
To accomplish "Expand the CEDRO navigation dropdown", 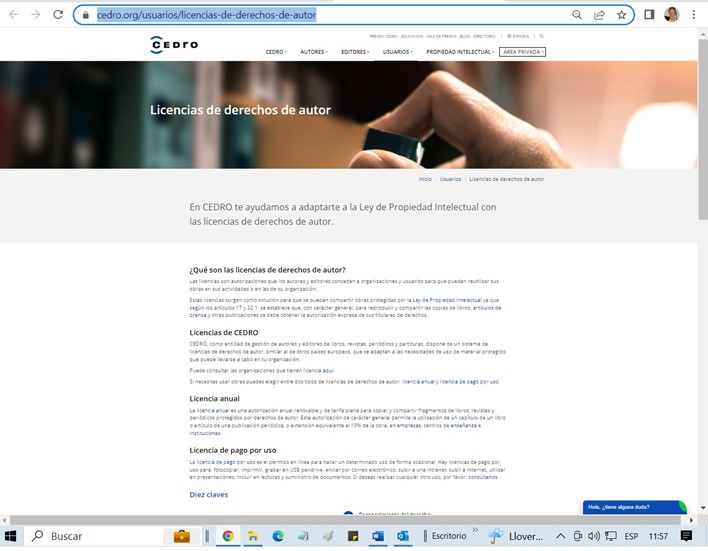I will point(276,52).
